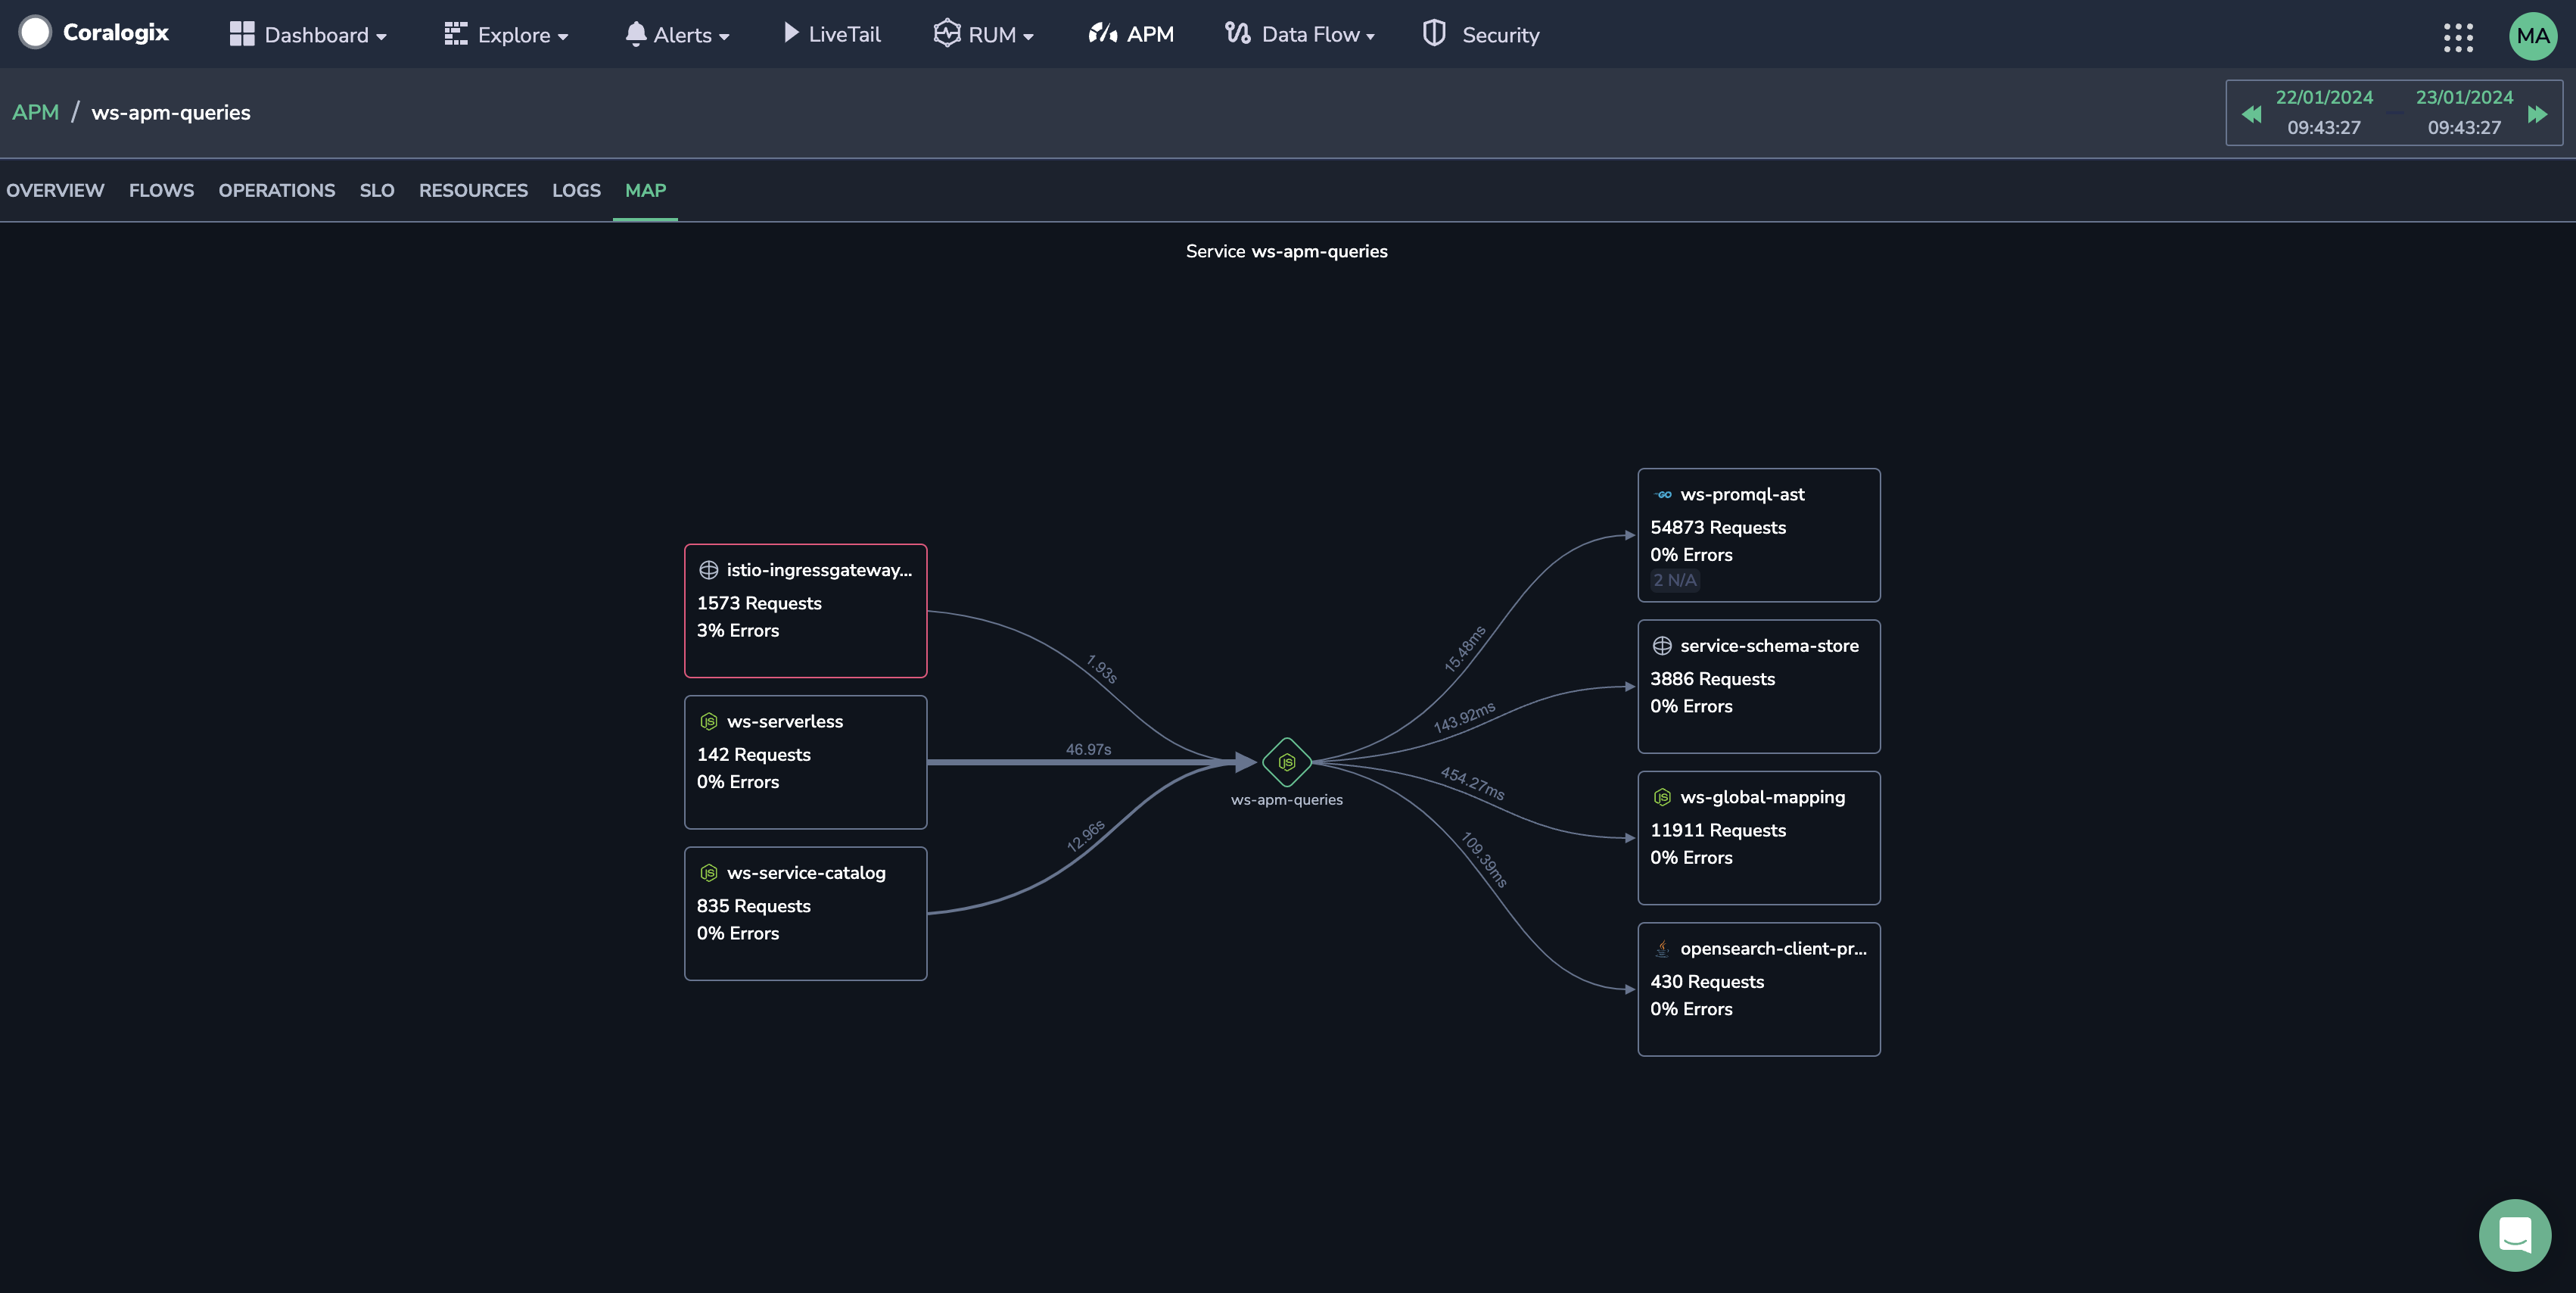
Task: Click the RUM cube icon
Action: [946, 33]
